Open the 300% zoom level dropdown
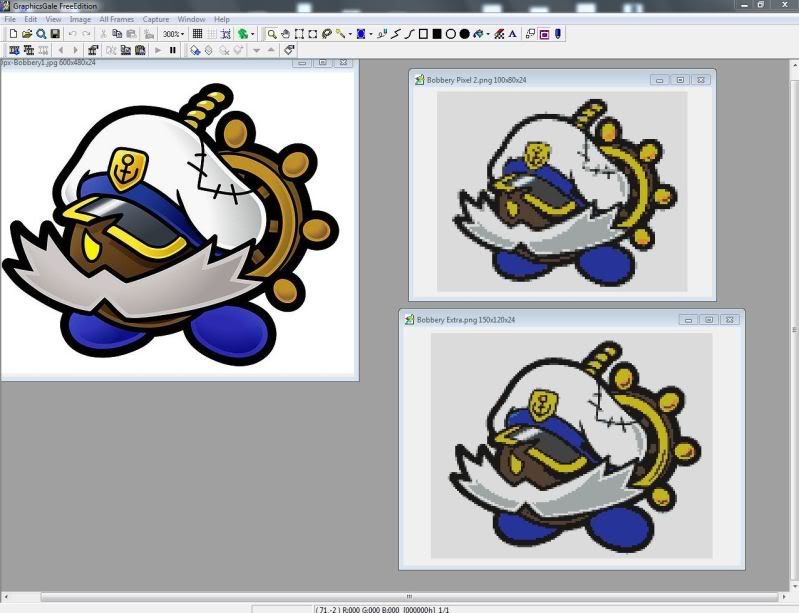 (173, 34)
